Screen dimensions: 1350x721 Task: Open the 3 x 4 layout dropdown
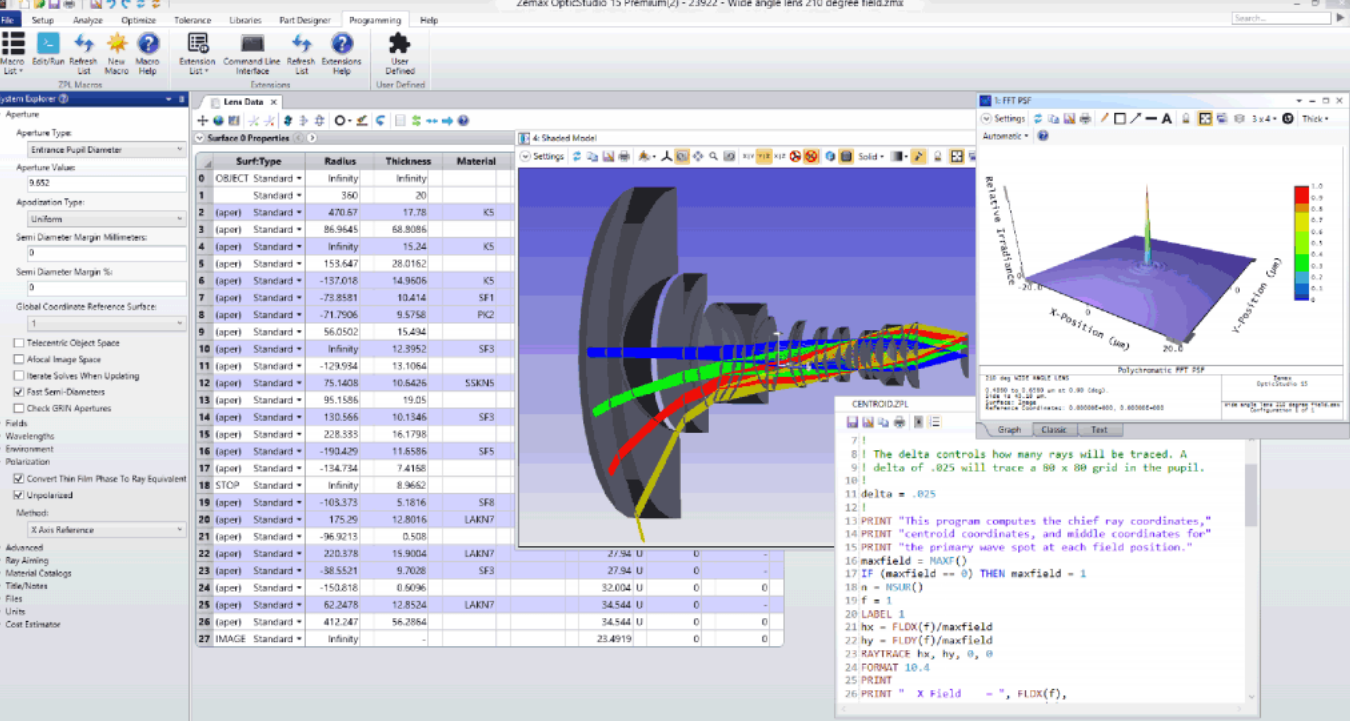pos(1264,118)
